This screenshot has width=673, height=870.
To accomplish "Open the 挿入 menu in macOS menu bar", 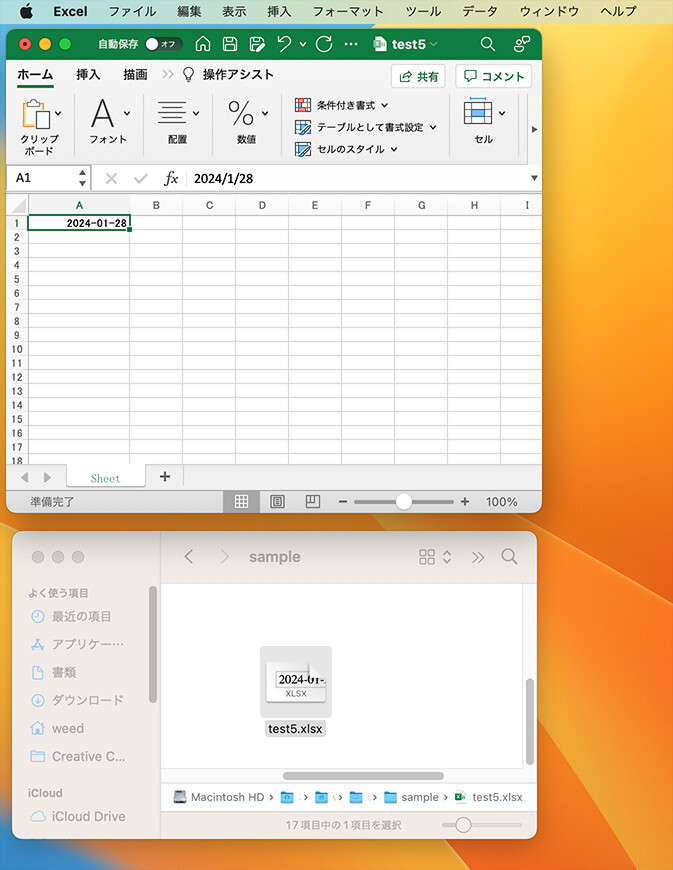I will [x=279, y=11].
